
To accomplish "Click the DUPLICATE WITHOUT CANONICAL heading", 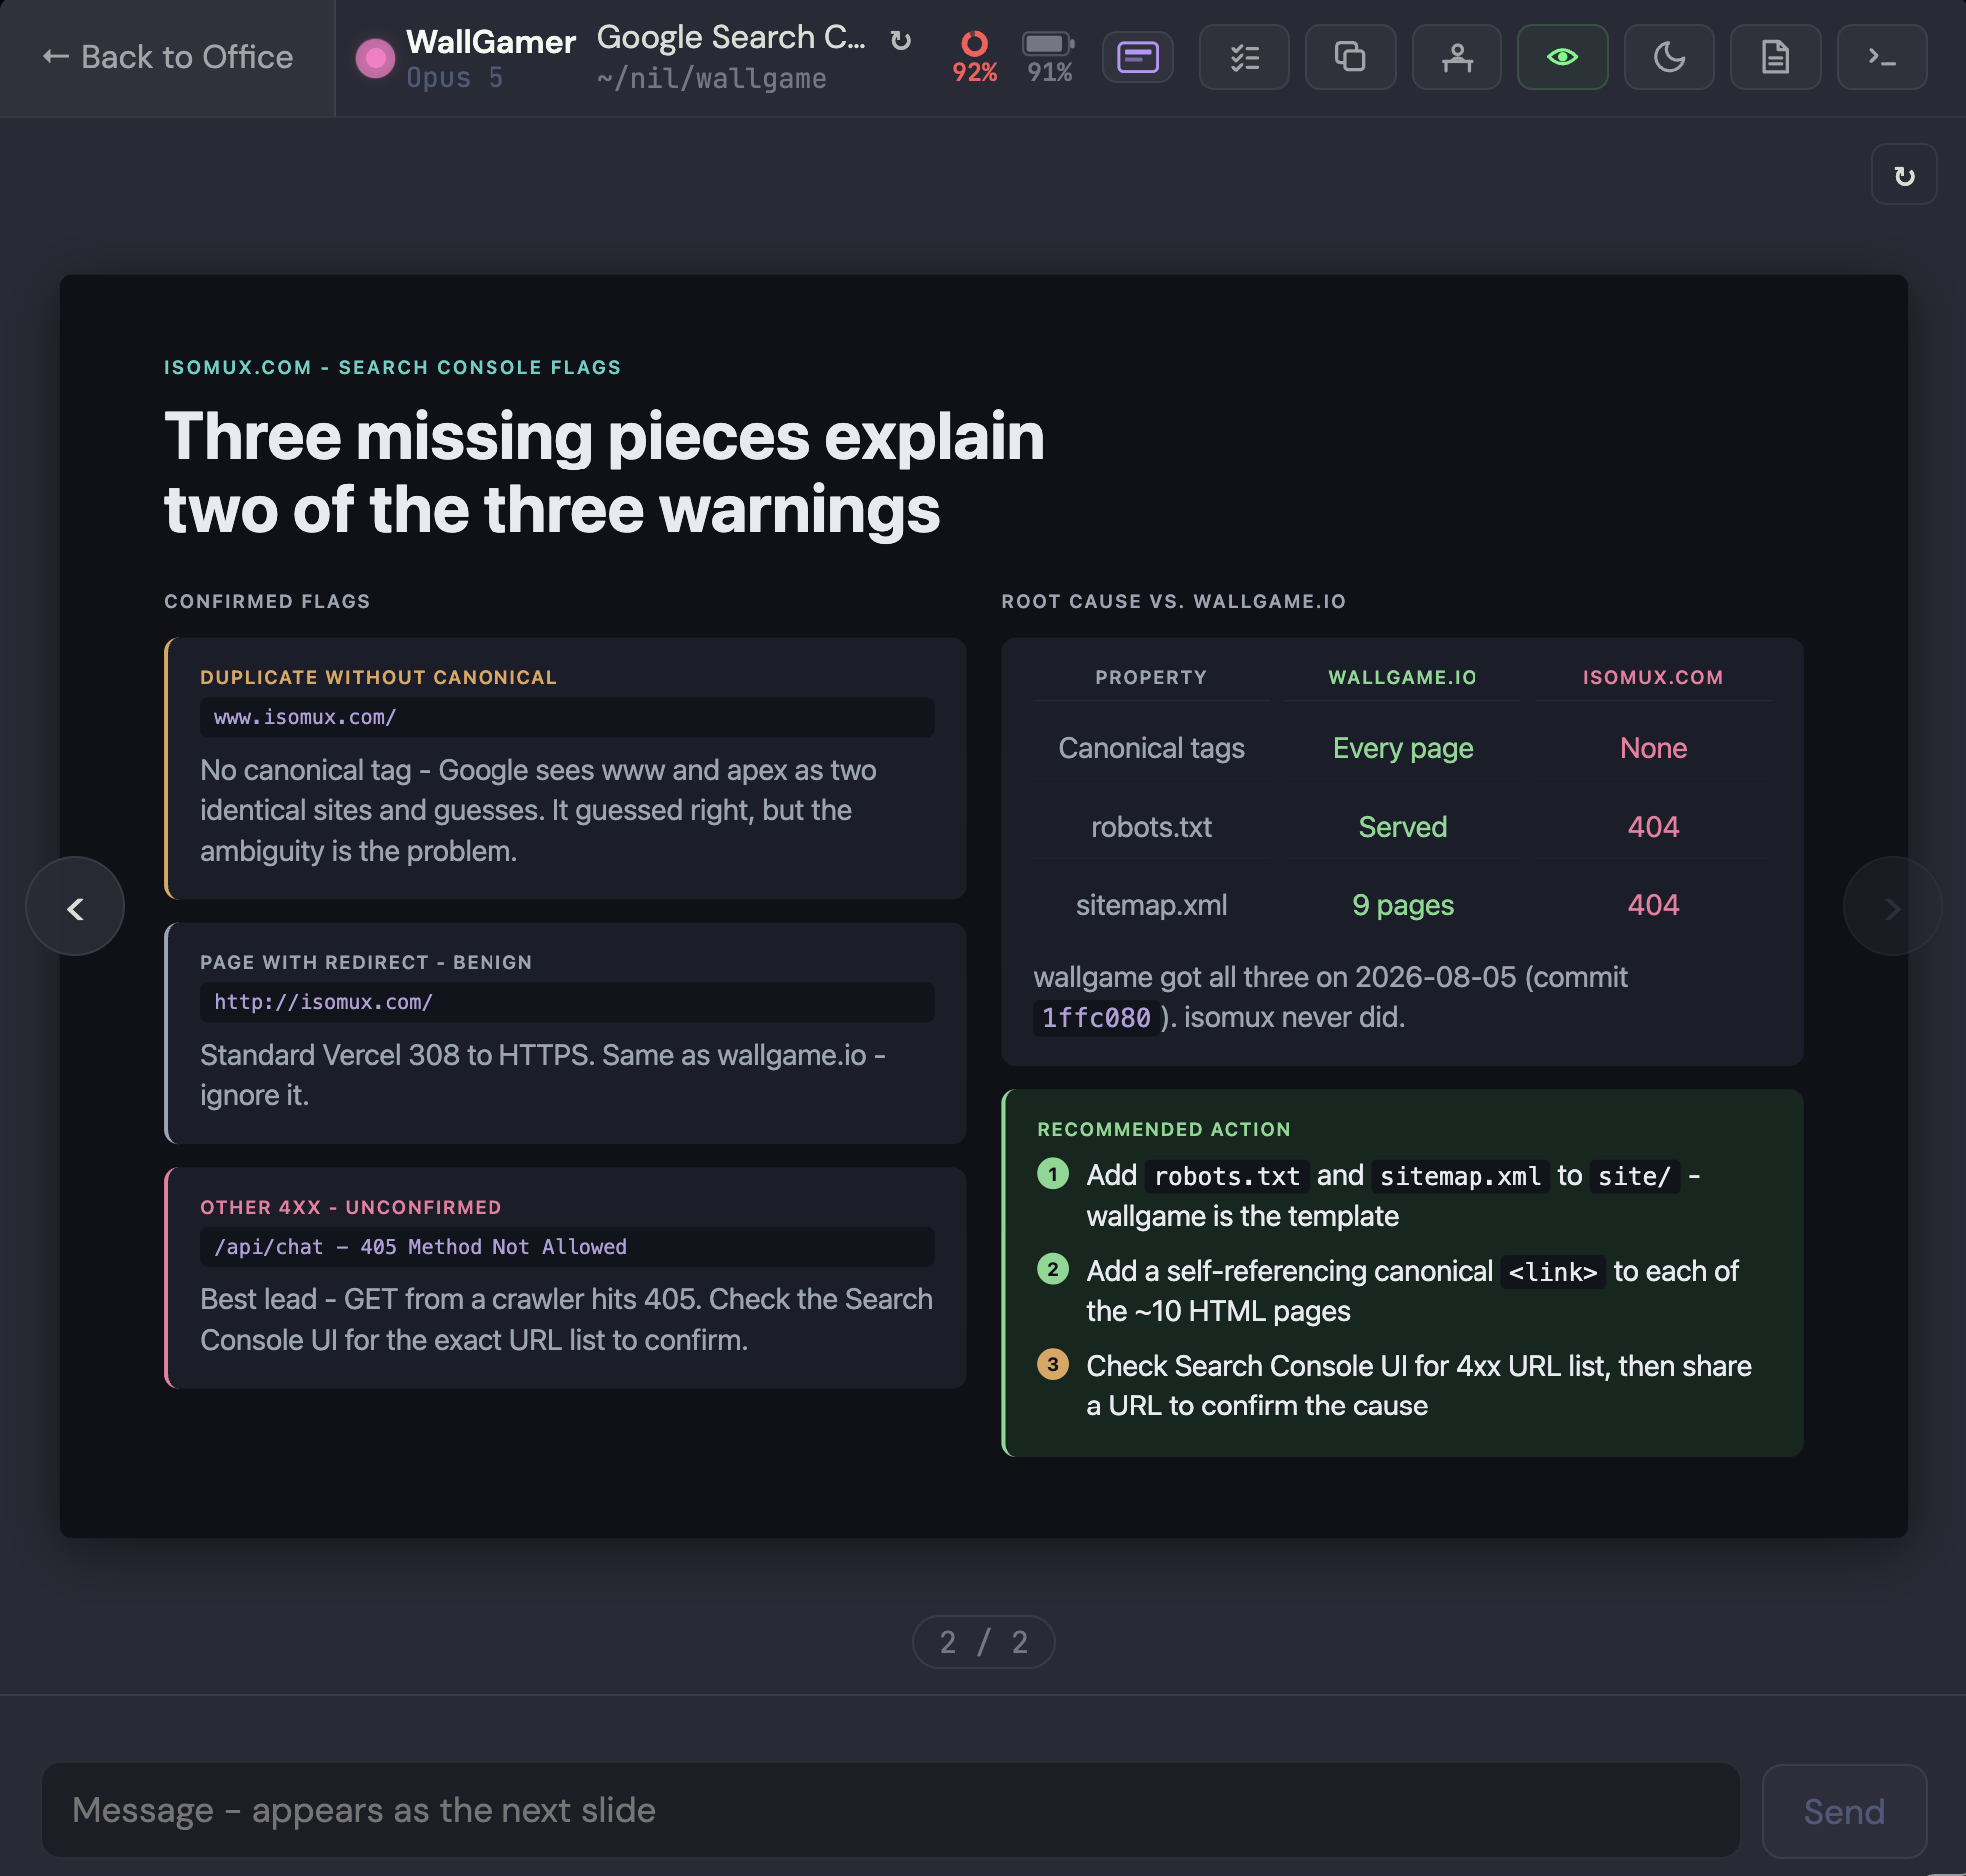I will tap(379, 677).
